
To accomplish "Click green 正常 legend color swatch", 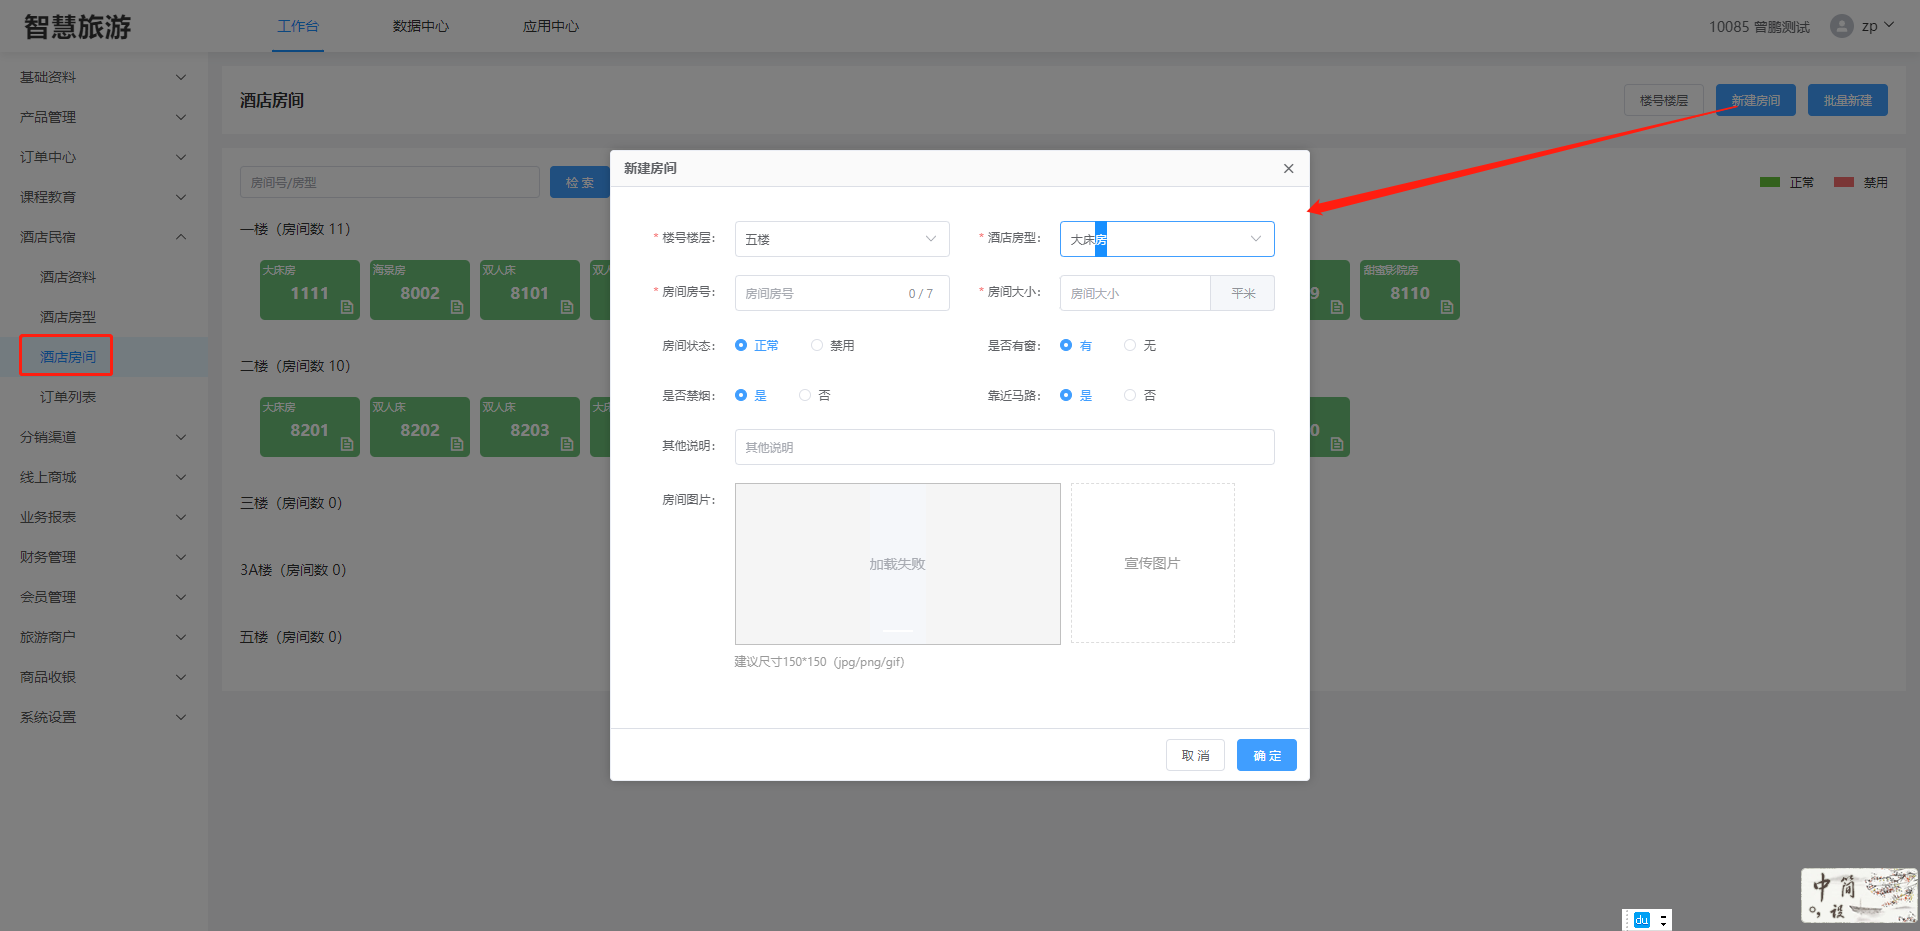I will (x=1769, y=182).
